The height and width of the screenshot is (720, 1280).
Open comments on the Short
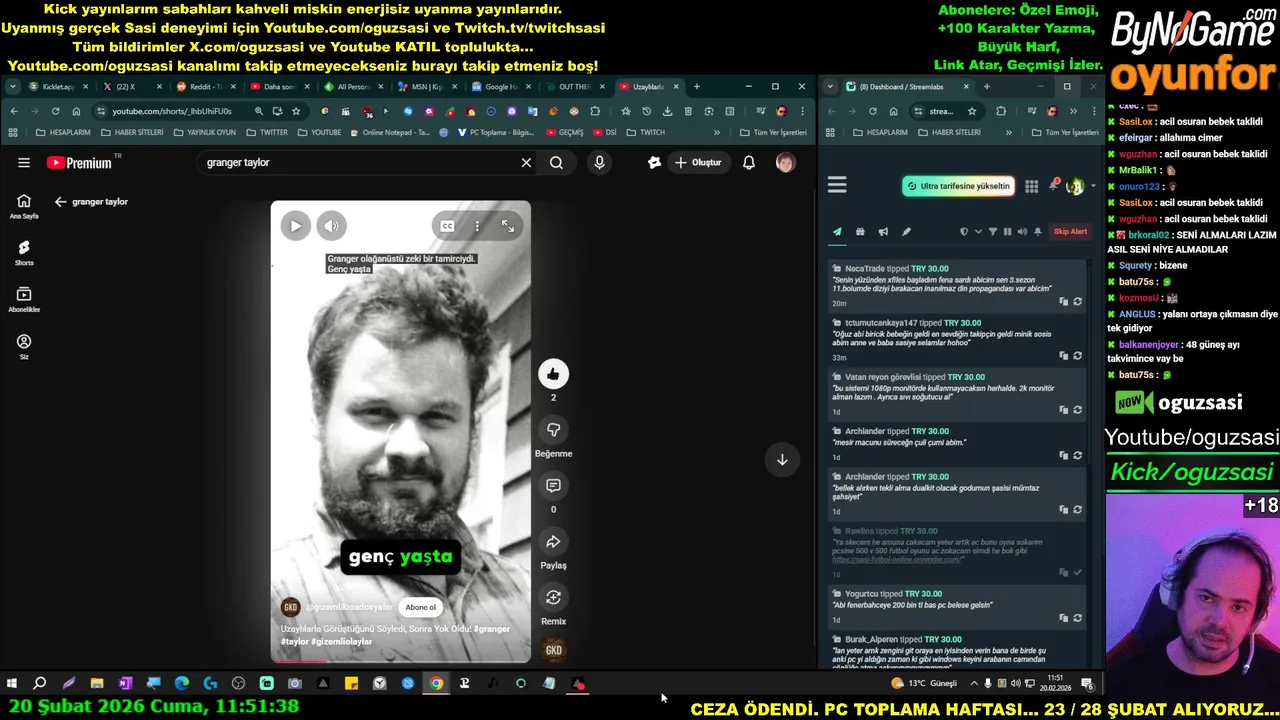coord(553,486)
